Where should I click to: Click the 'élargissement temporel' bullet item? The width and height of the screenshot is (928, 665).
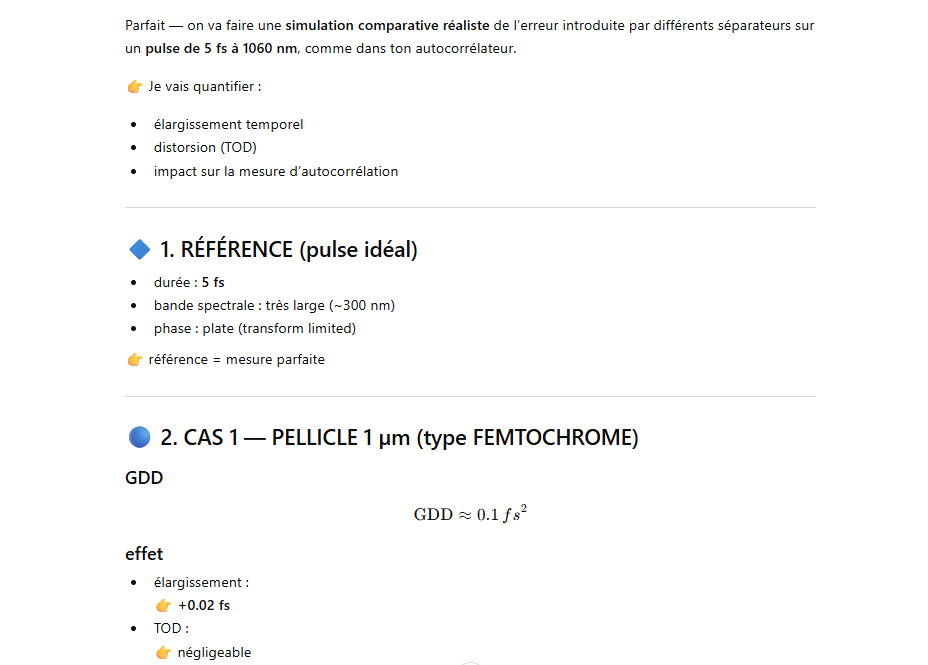[x=228, y=124]
